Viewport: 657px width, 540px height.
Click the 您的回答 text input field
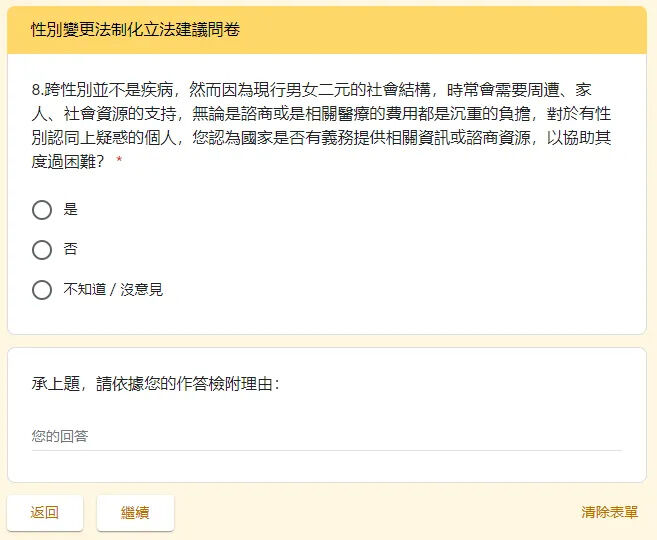(327, 436)
